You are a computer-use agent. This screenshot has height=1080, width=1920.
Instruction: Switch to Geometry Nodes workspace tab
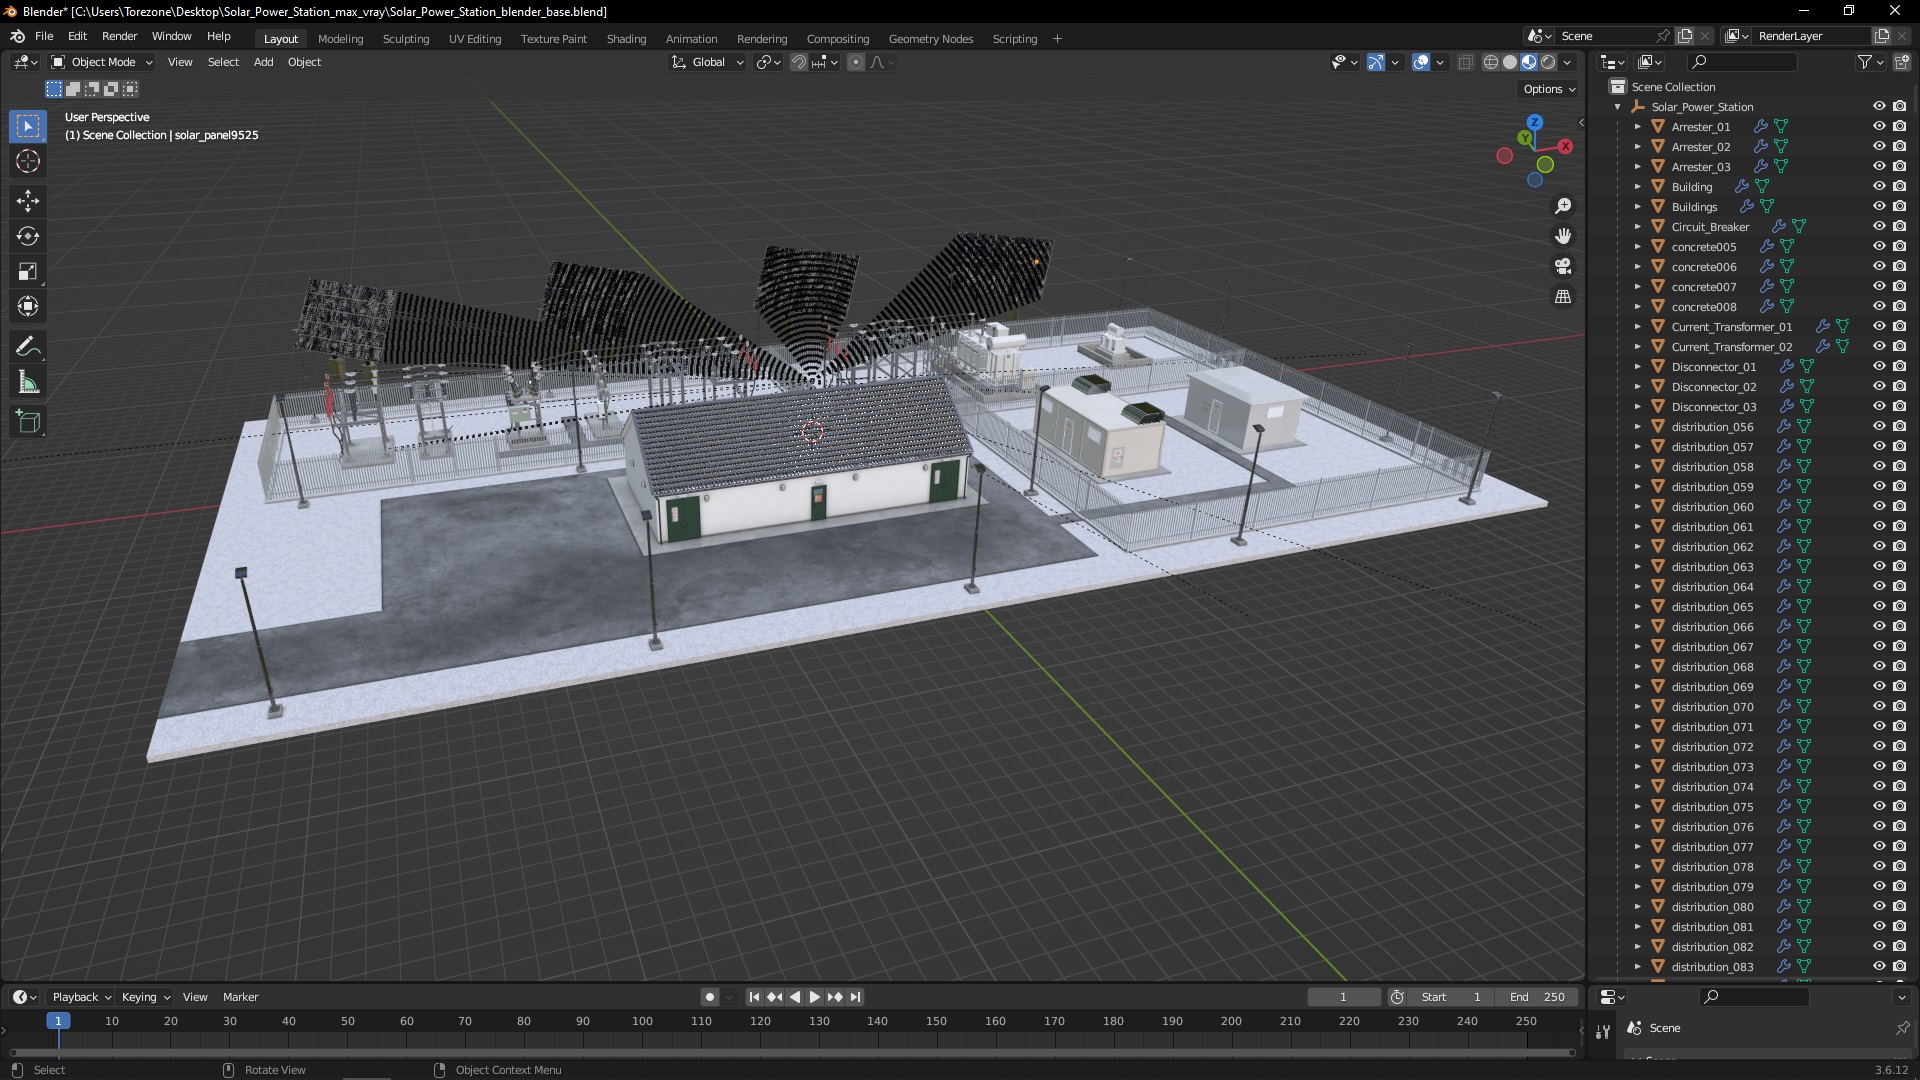point(930,39)
